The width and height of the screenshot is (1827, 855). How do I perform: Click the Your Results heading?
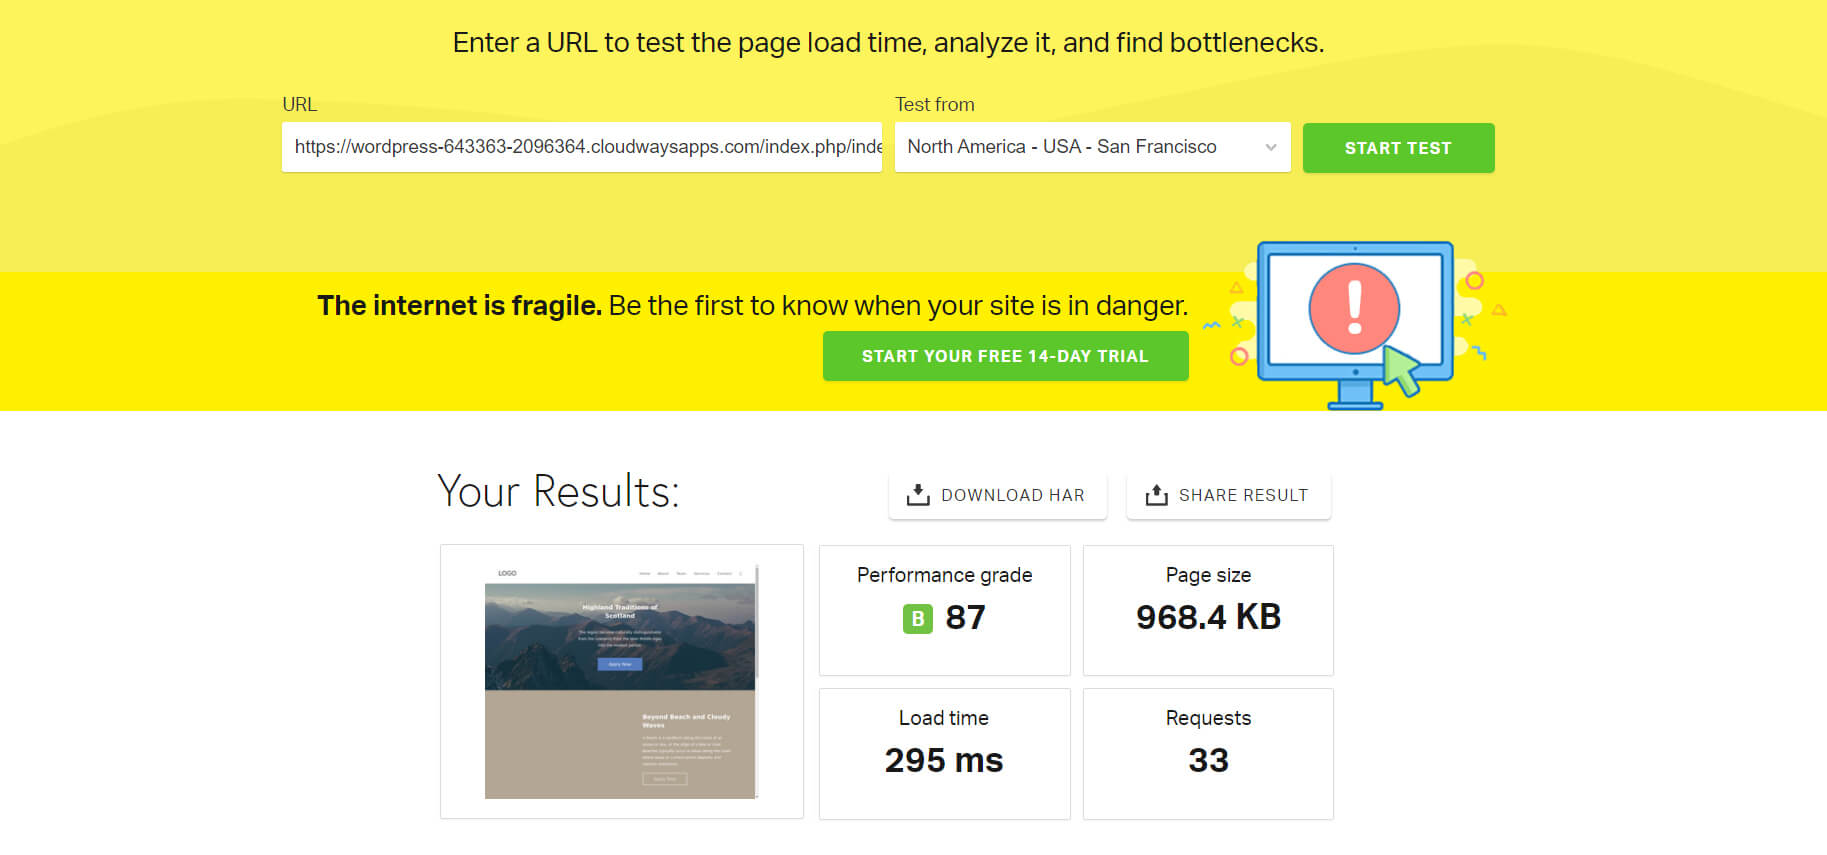coord(558,492)
